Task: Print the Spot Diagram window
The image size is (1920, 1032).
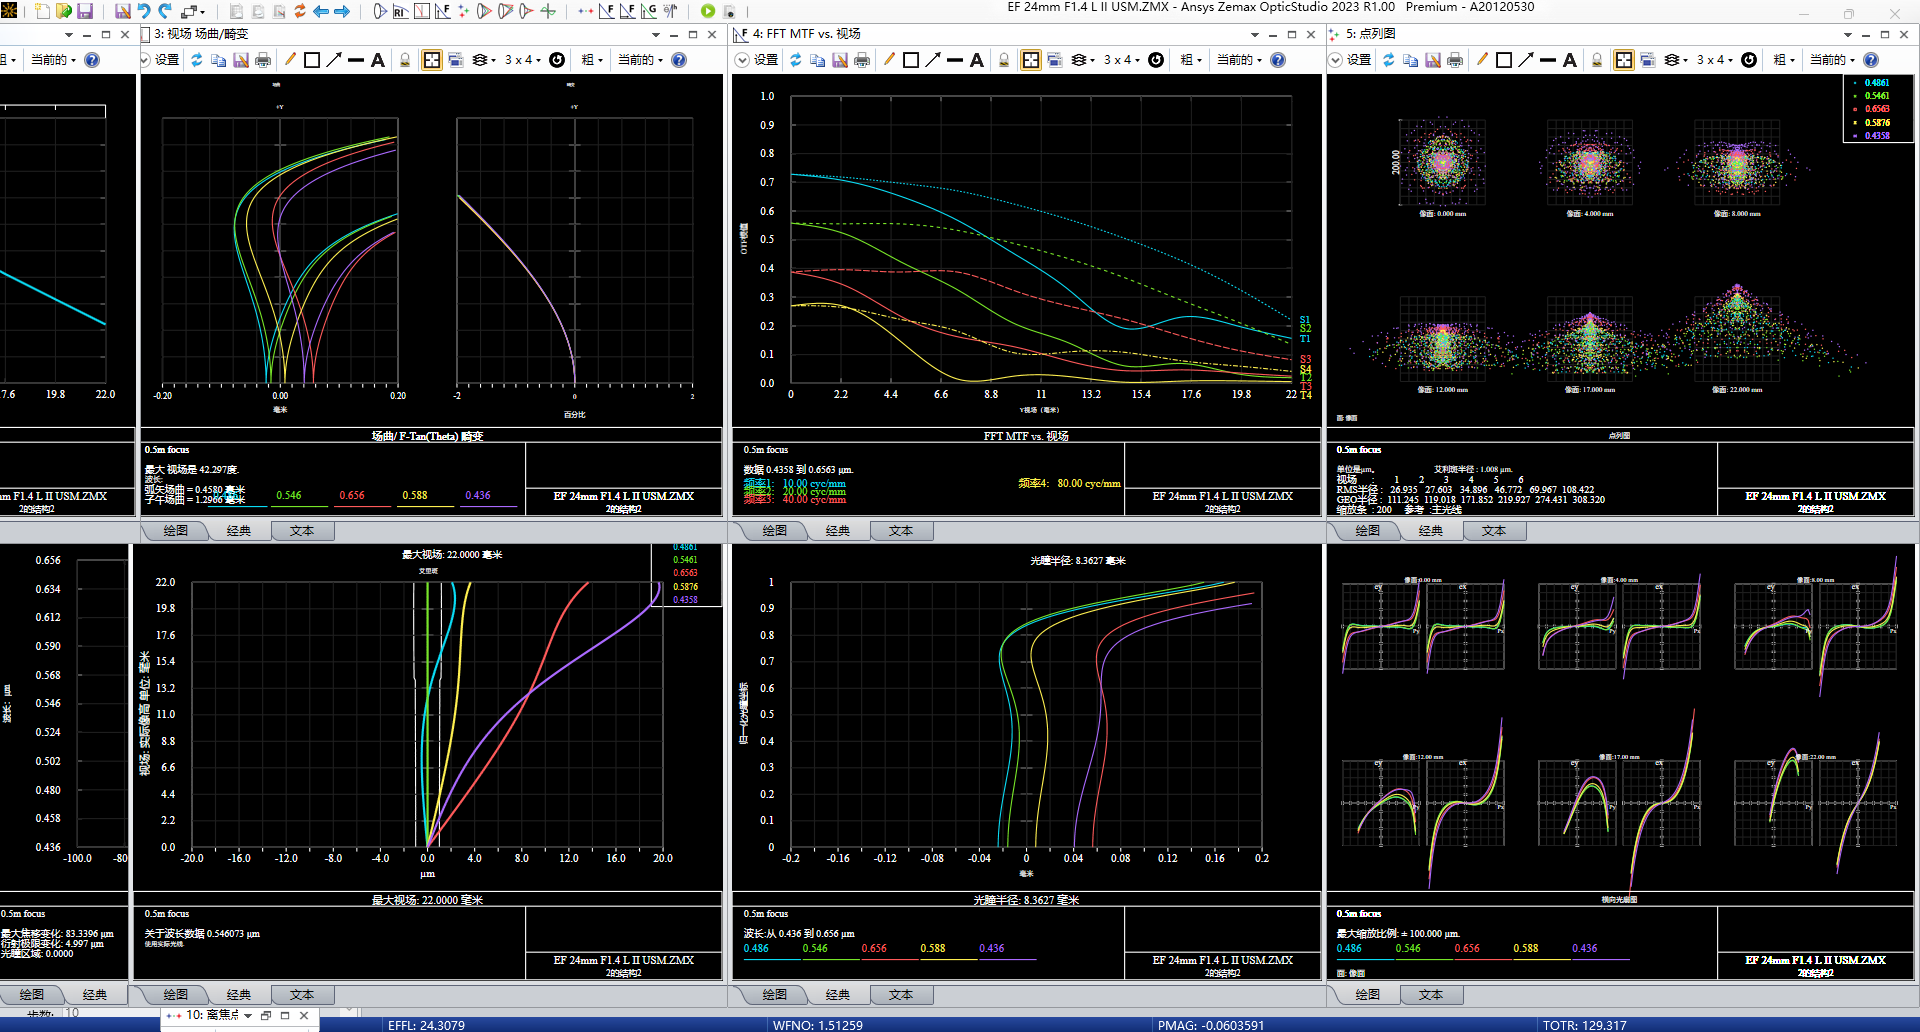Action: point(1455,60)
